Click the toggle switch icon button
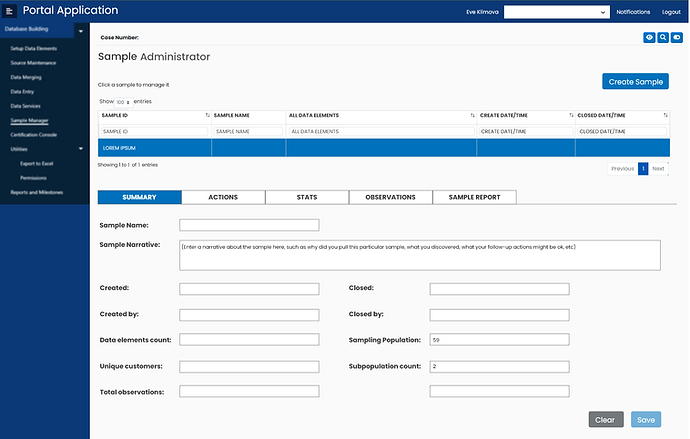Viewport: 690px width, 439px height. [x=677, y=37]
